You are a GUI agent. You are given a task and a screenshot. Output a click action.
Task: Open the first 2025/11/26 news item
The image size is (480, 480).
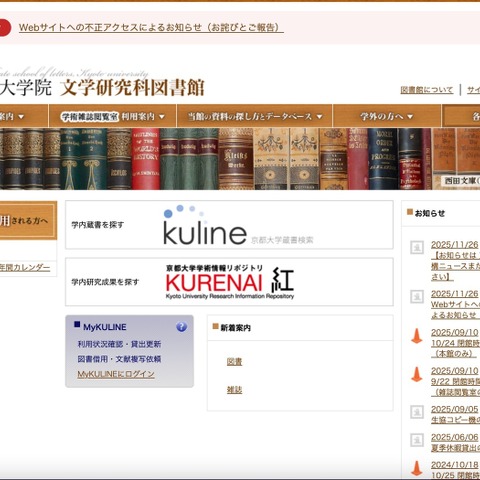click(455, 261)
